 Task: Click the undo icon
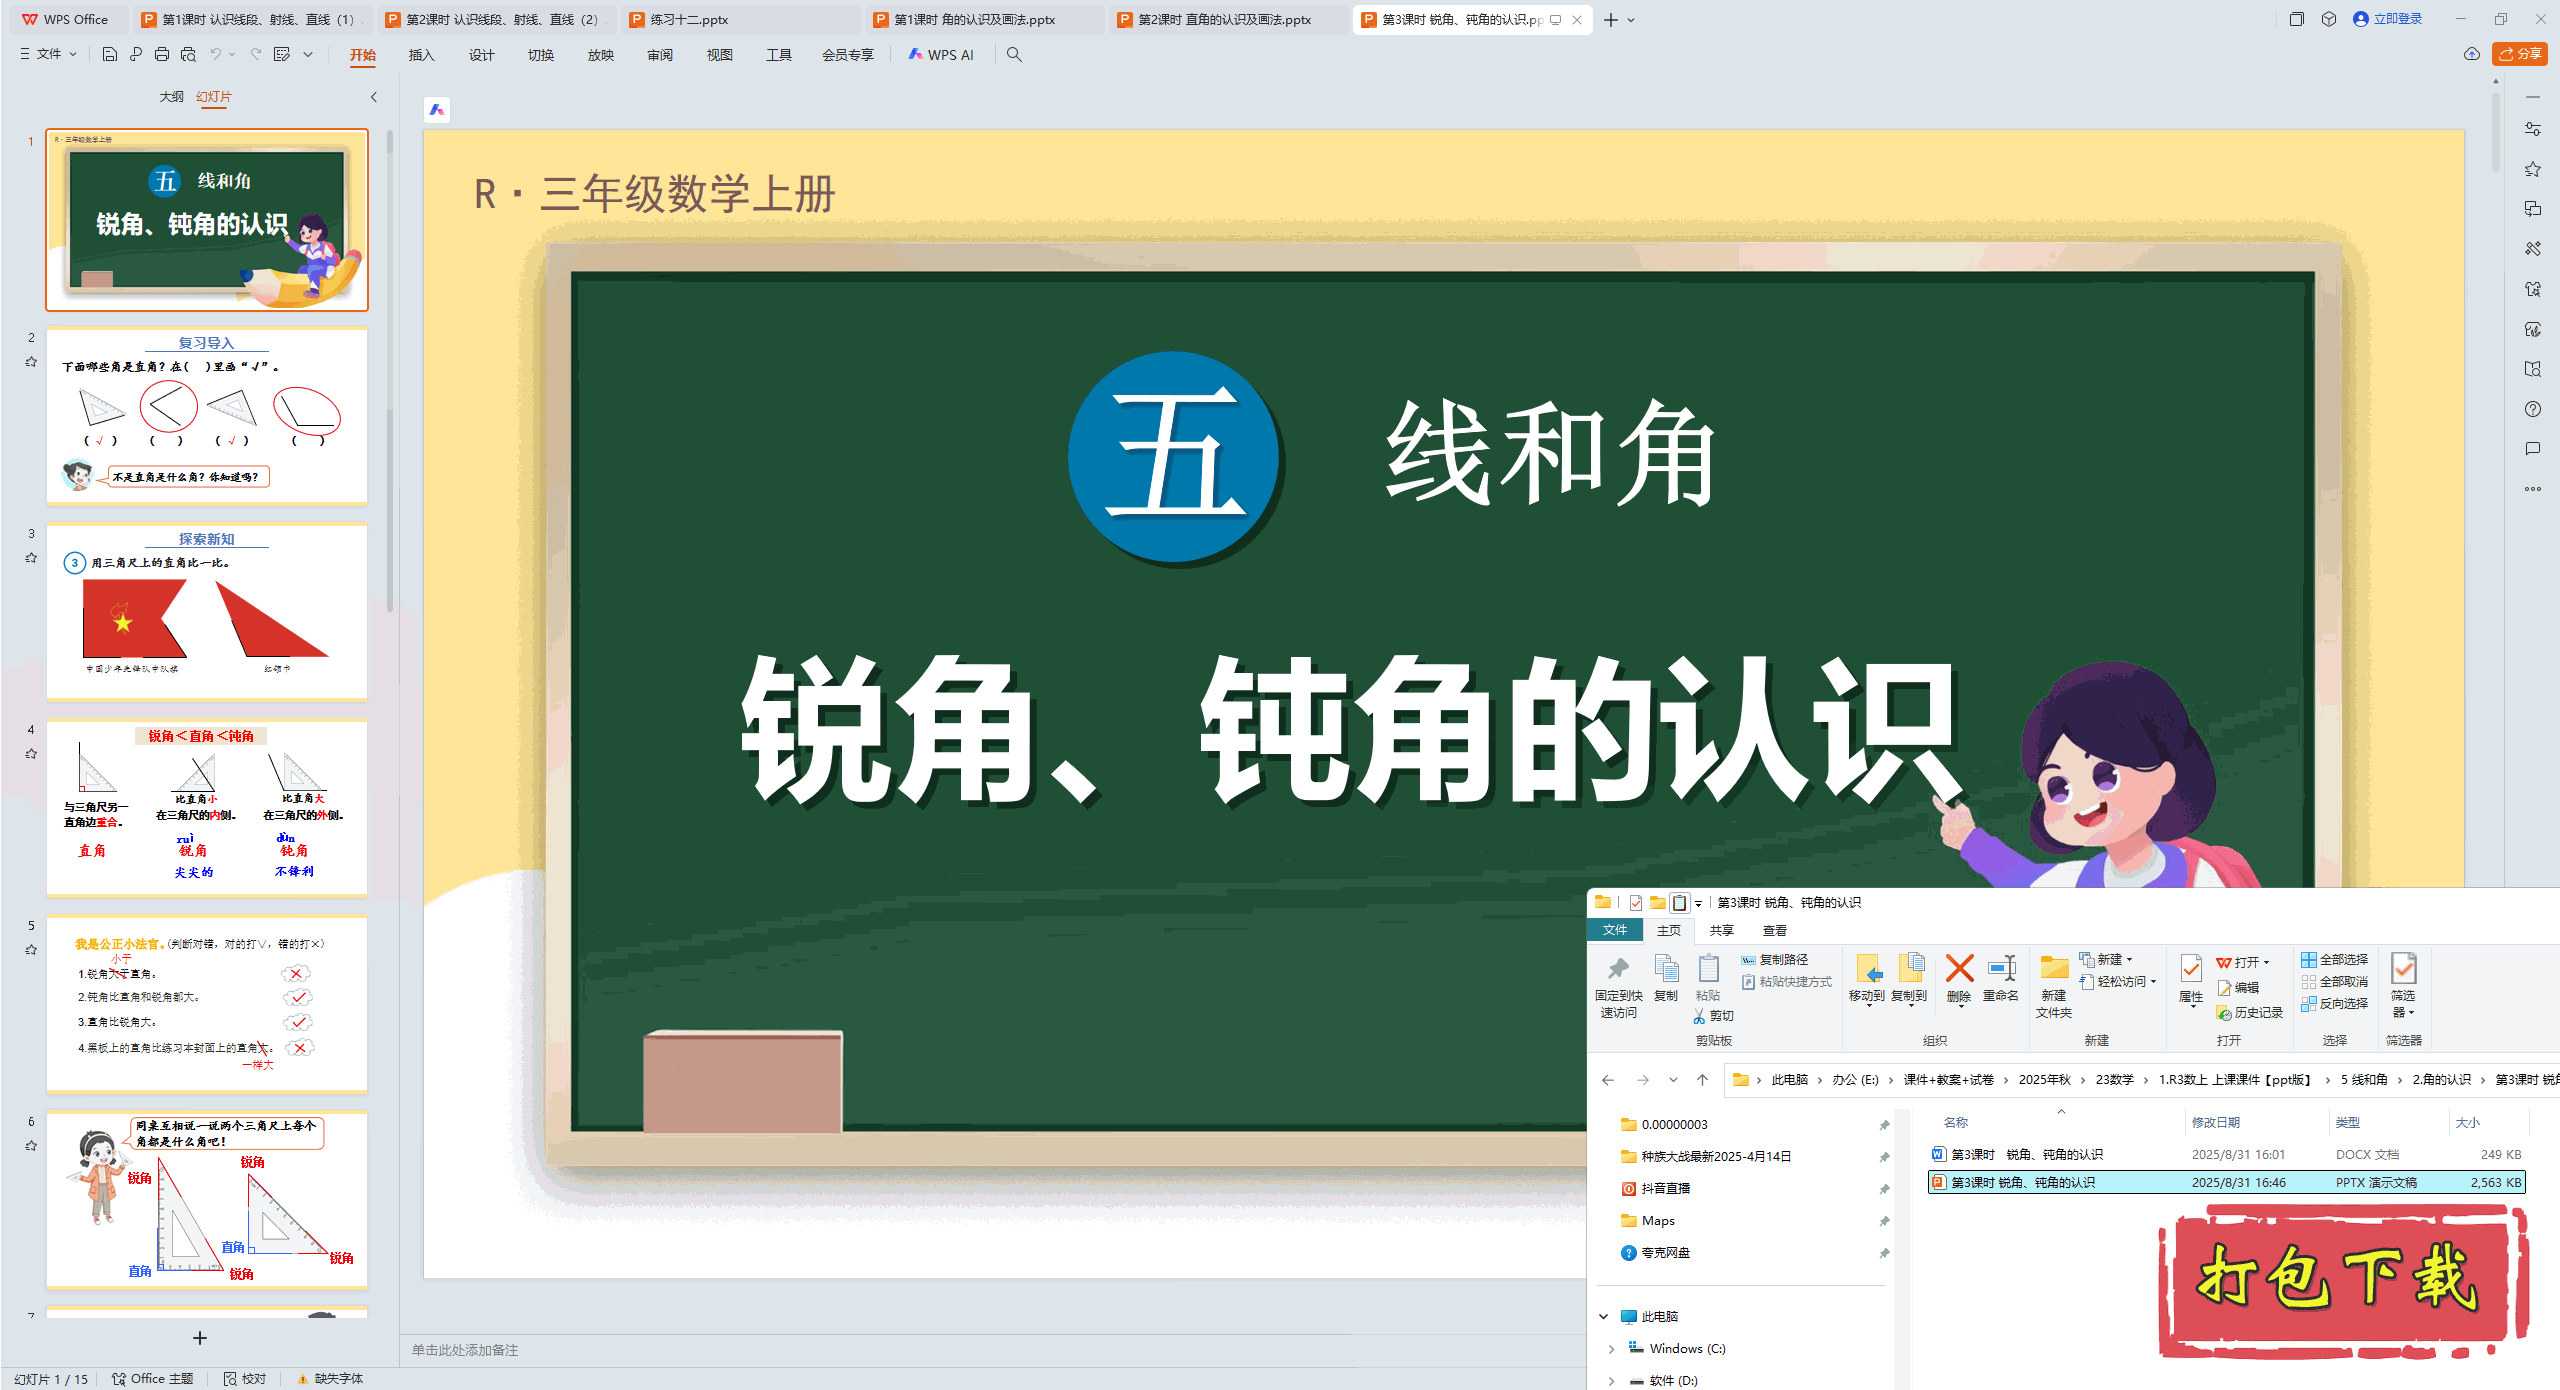216,55
